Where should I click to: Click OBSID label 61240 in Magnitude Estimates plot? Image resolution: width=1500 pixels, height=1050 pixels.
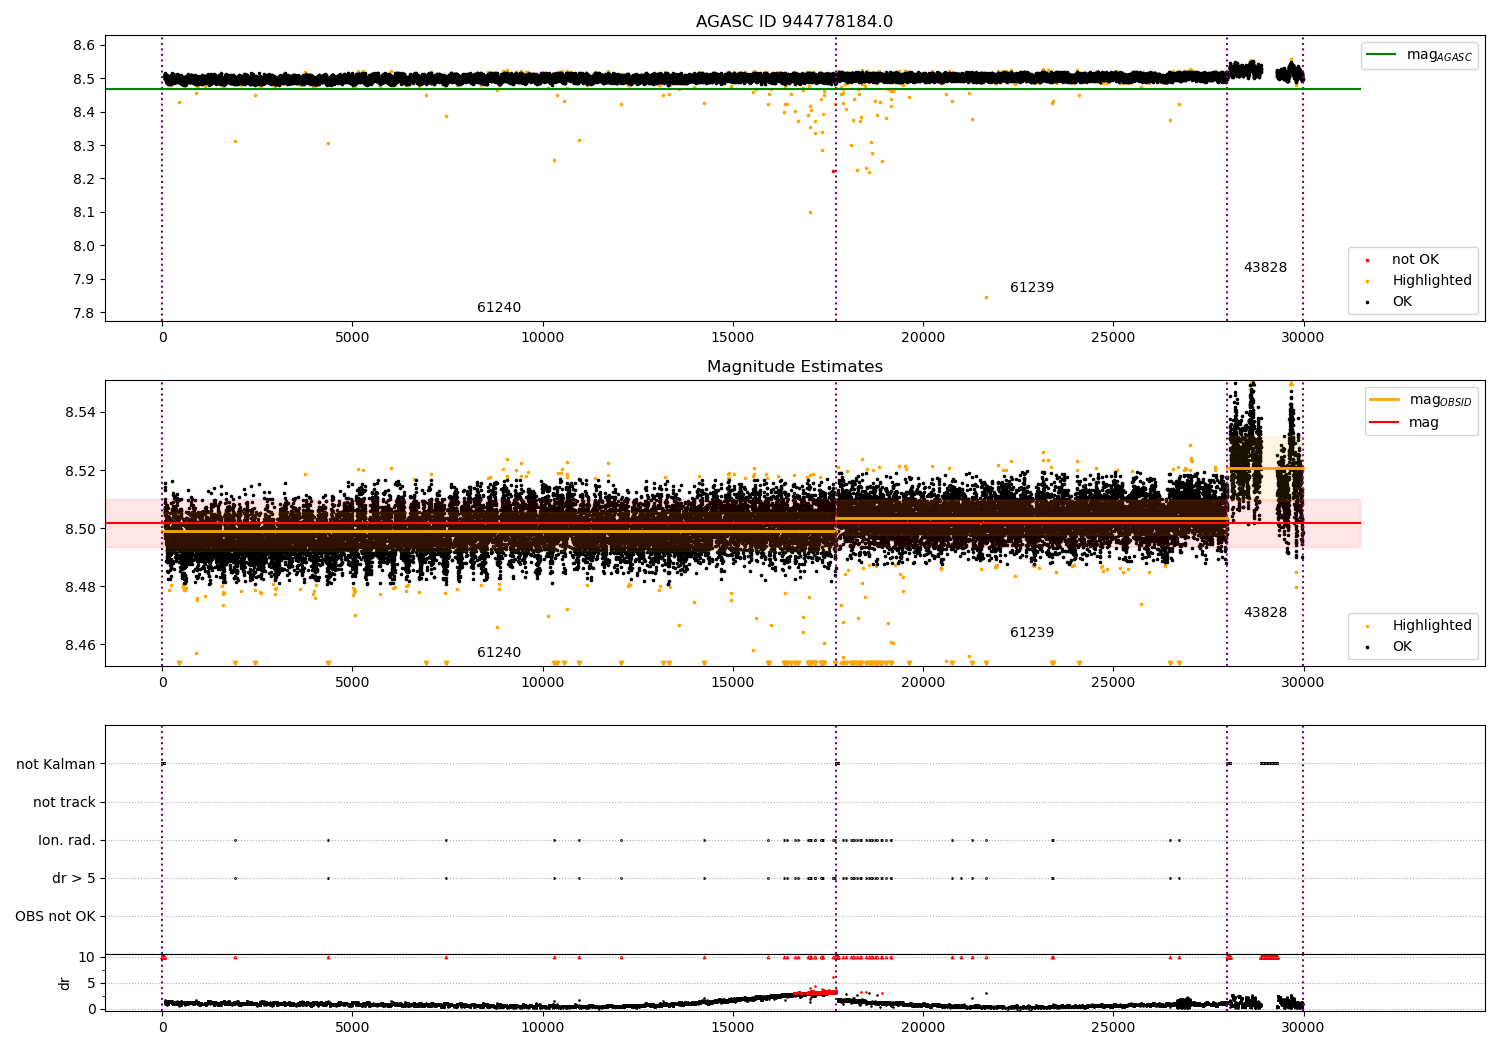click(499, 653)
